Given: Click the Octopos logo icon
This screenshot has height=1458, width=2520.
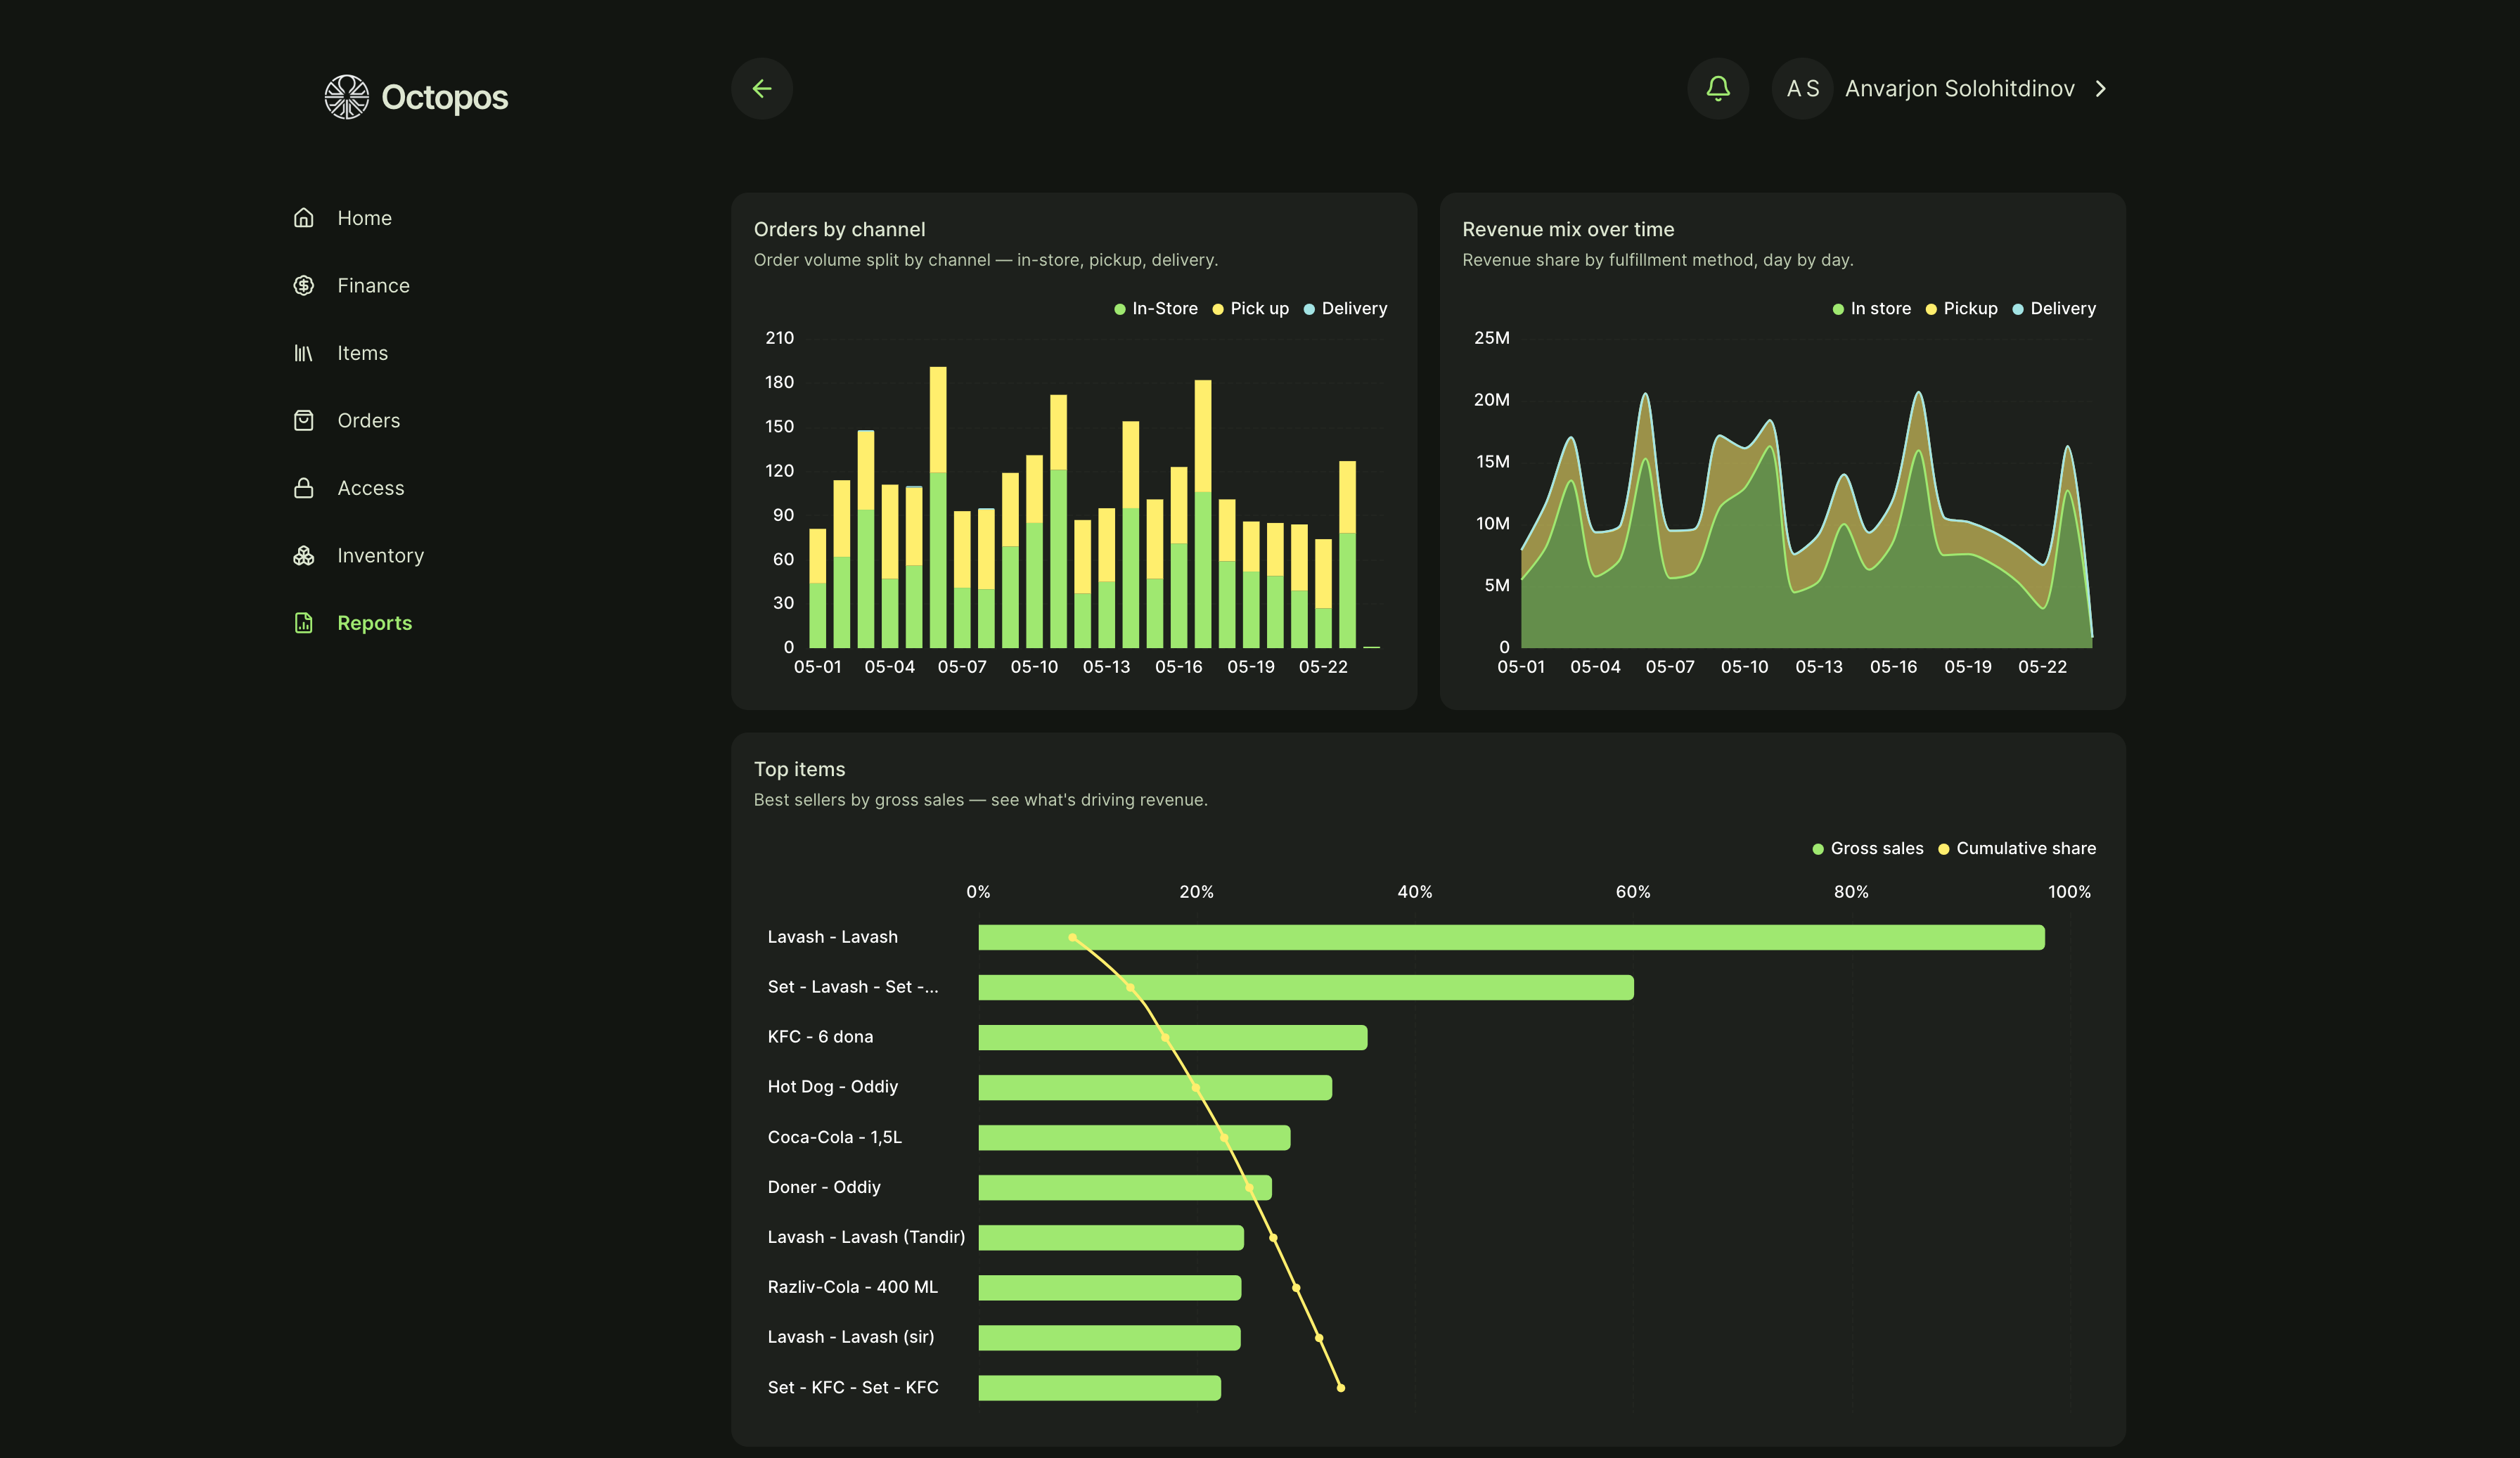Looking at the screenshot, I should coord(346,97).
